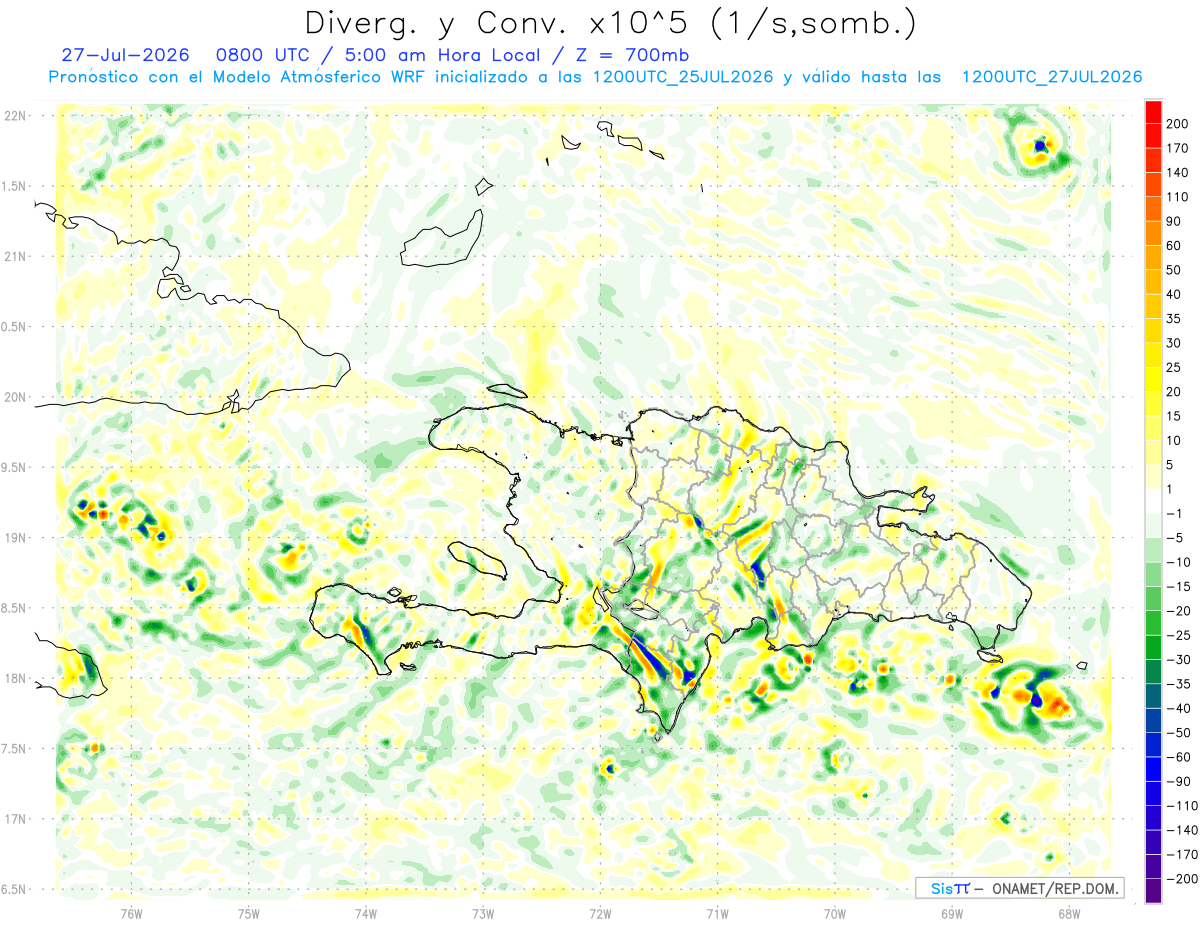Click the dark purple swatch at scale bottom
Viewport: 1200px width, 927px height.
coord(1153,891)
